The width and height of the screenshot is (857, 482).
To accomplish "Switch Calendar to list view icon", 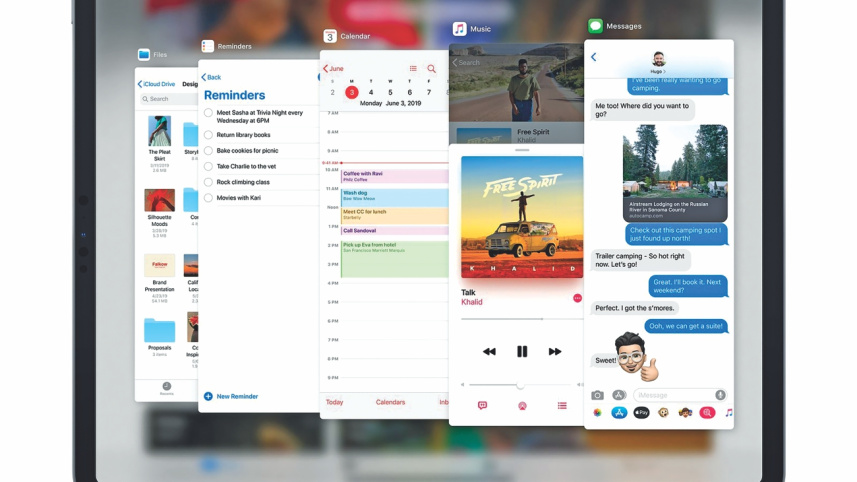I will (x=413, y=68).
